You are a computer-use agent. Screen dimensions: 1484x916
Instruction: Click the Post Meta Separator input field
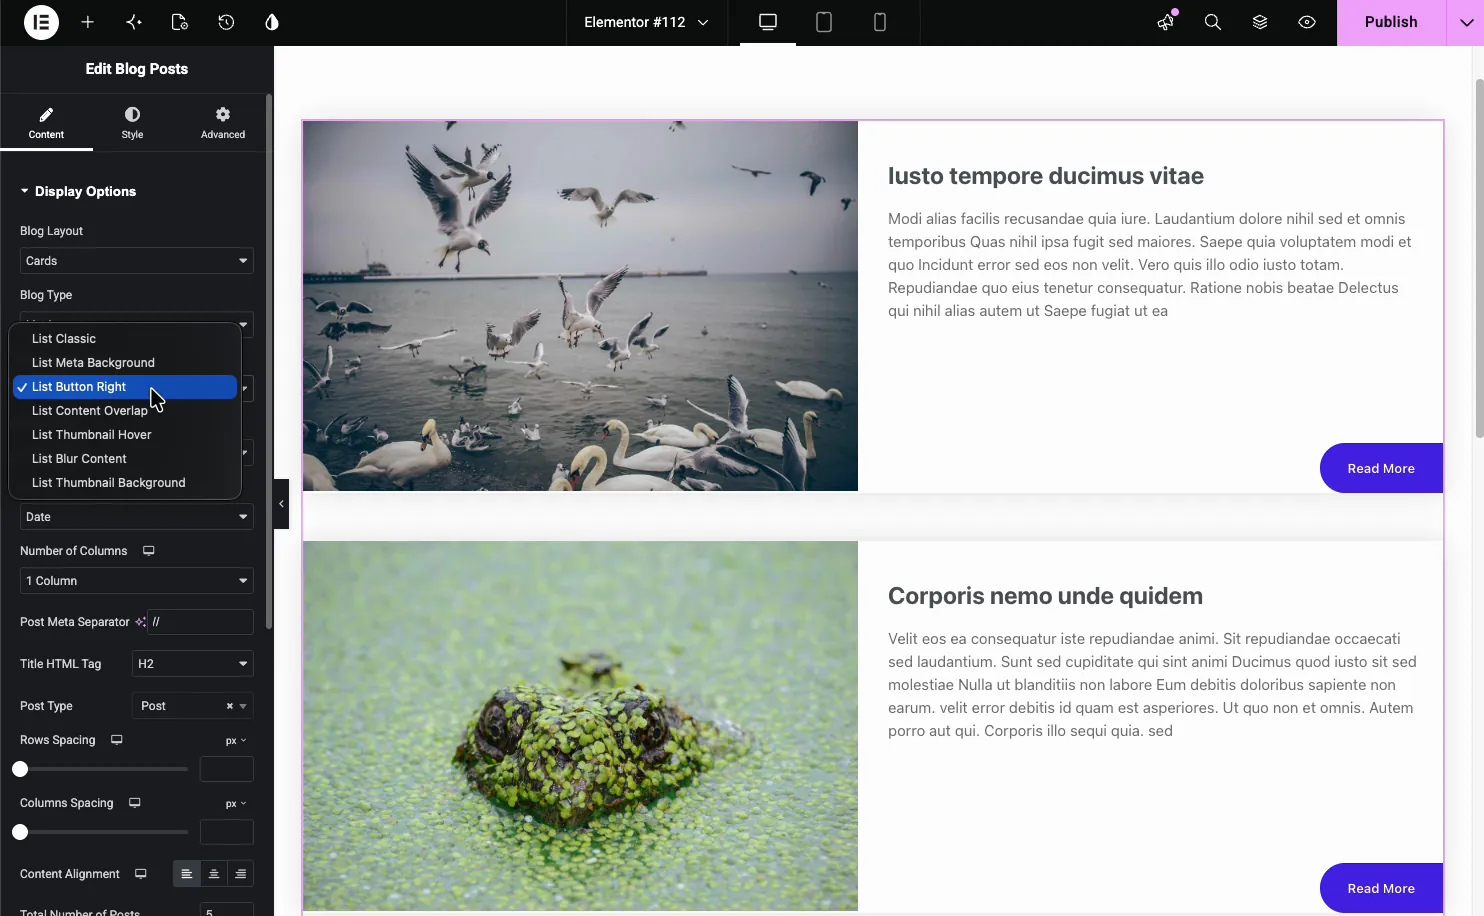coord(200,622)
